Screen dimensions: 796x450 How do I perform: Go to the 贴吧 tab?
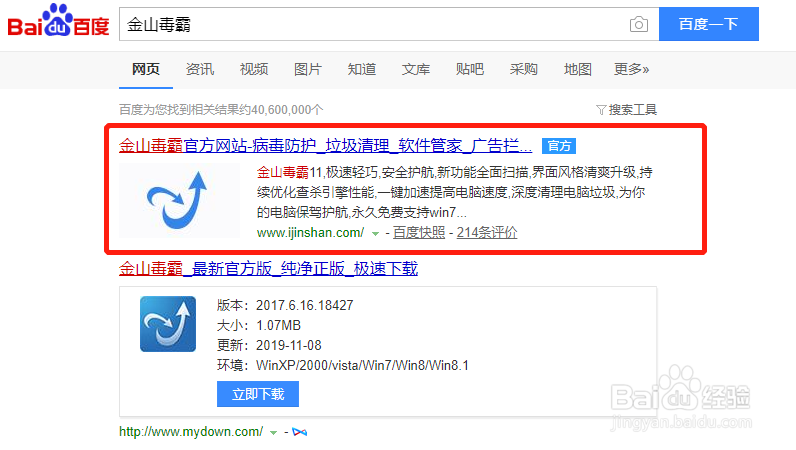point(470,69)
